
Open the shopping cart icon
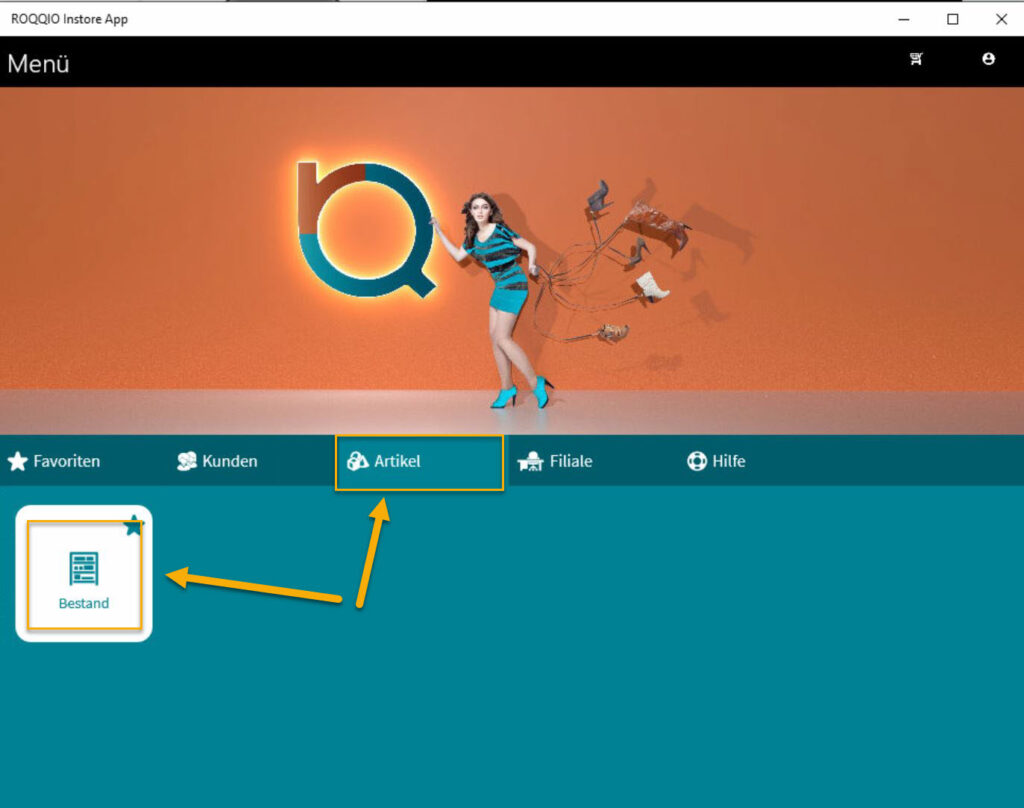point(915,60)
